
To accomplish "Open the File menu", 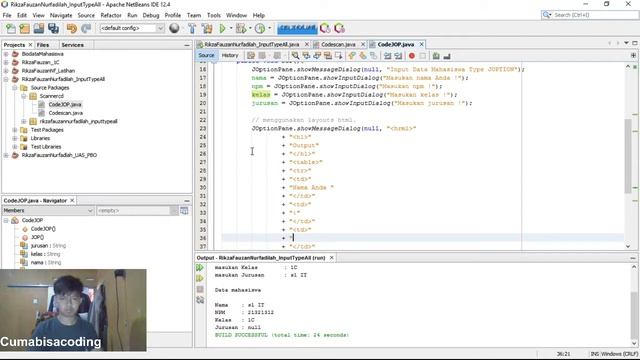I will pyautogui.click(x=7, y=15).
